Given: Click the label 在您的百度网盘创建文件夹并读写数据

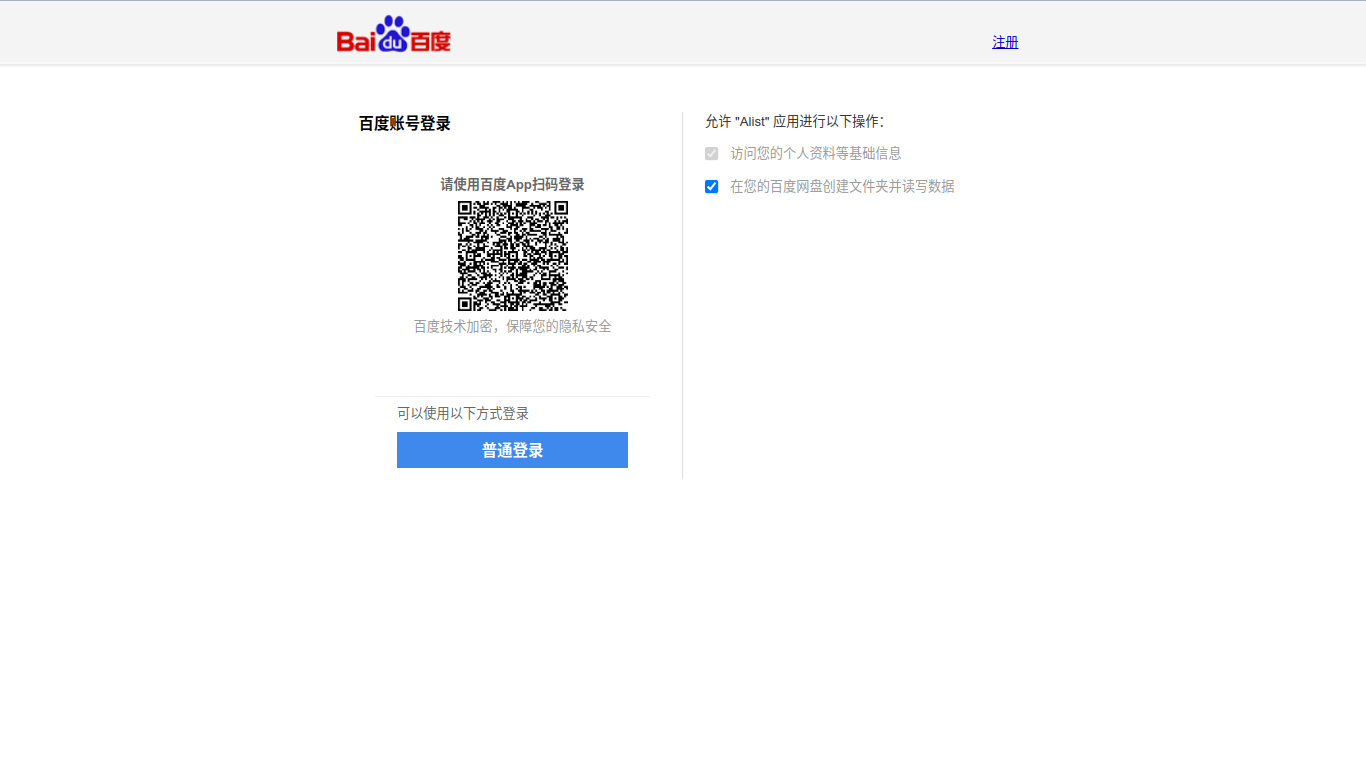Looking at the screenshot, I should click(842, 187).
